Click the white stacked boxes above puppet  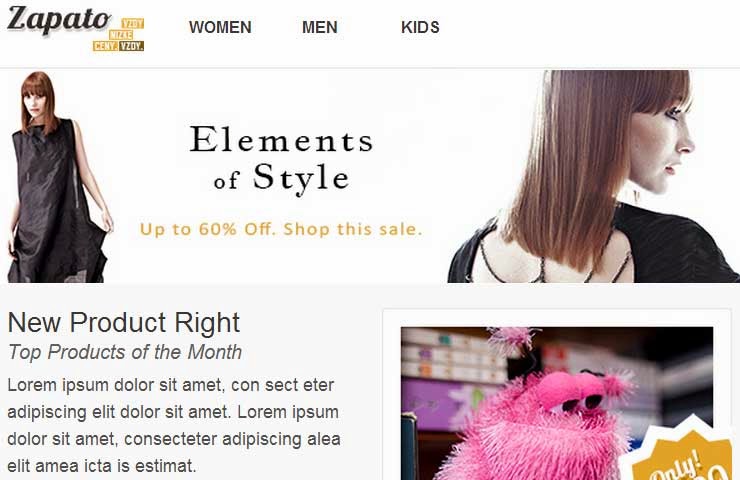click(x=453, y=356)
